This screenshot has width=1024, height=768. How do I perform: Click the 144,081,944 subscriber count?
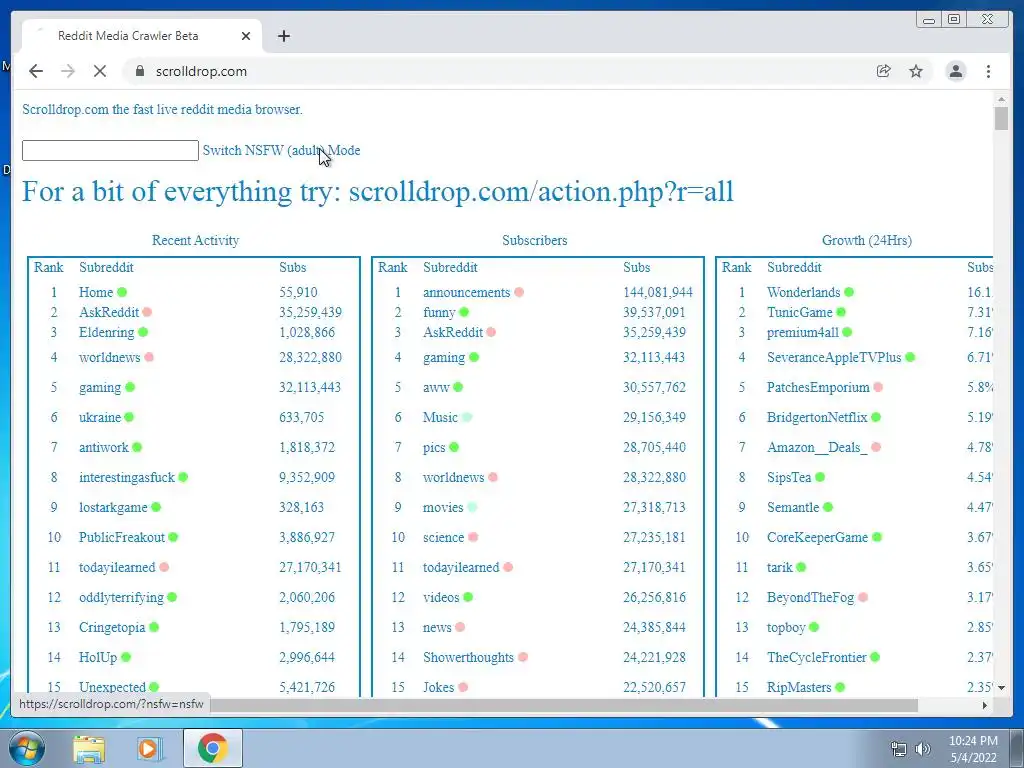[658, 292]
